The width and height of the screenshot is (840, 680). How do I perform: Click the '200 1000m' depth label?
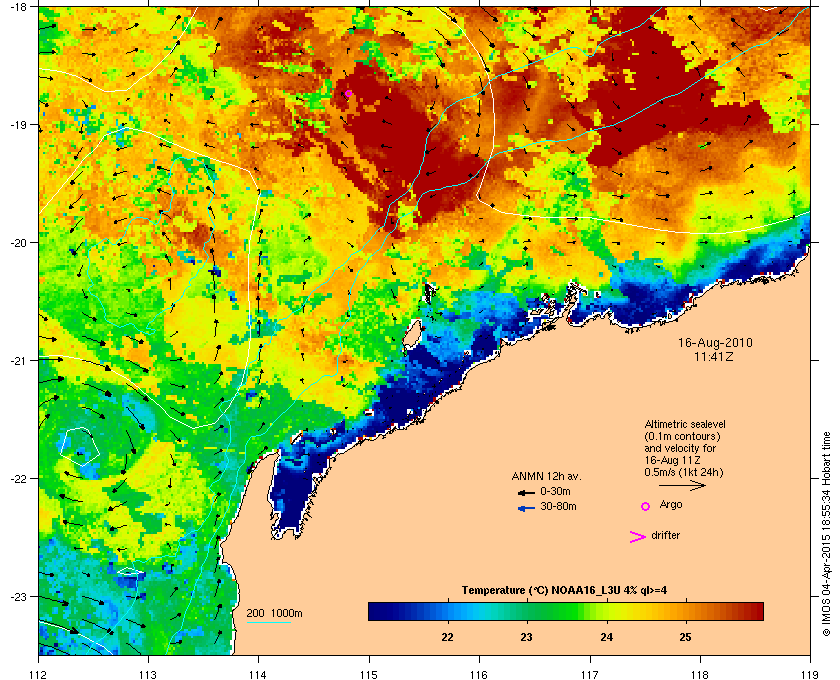tap(274, 613)
